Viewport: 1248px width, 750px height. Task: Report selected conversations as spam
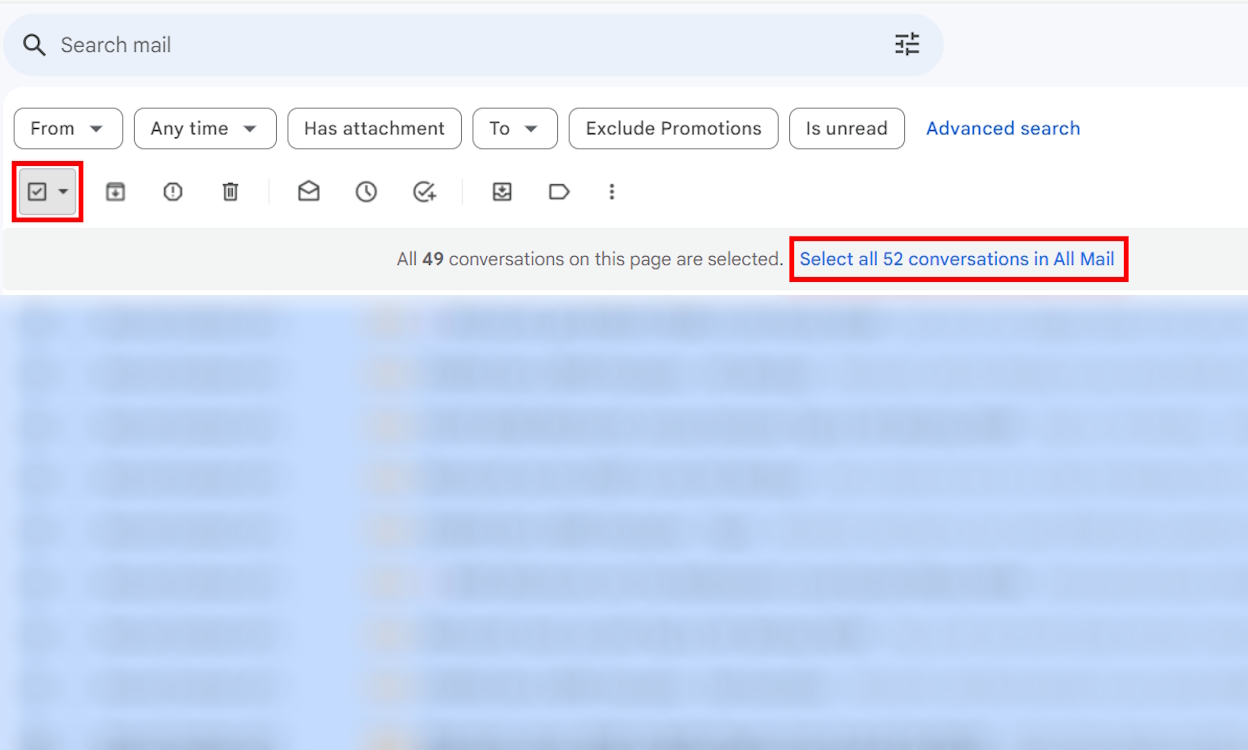[173, 192]
